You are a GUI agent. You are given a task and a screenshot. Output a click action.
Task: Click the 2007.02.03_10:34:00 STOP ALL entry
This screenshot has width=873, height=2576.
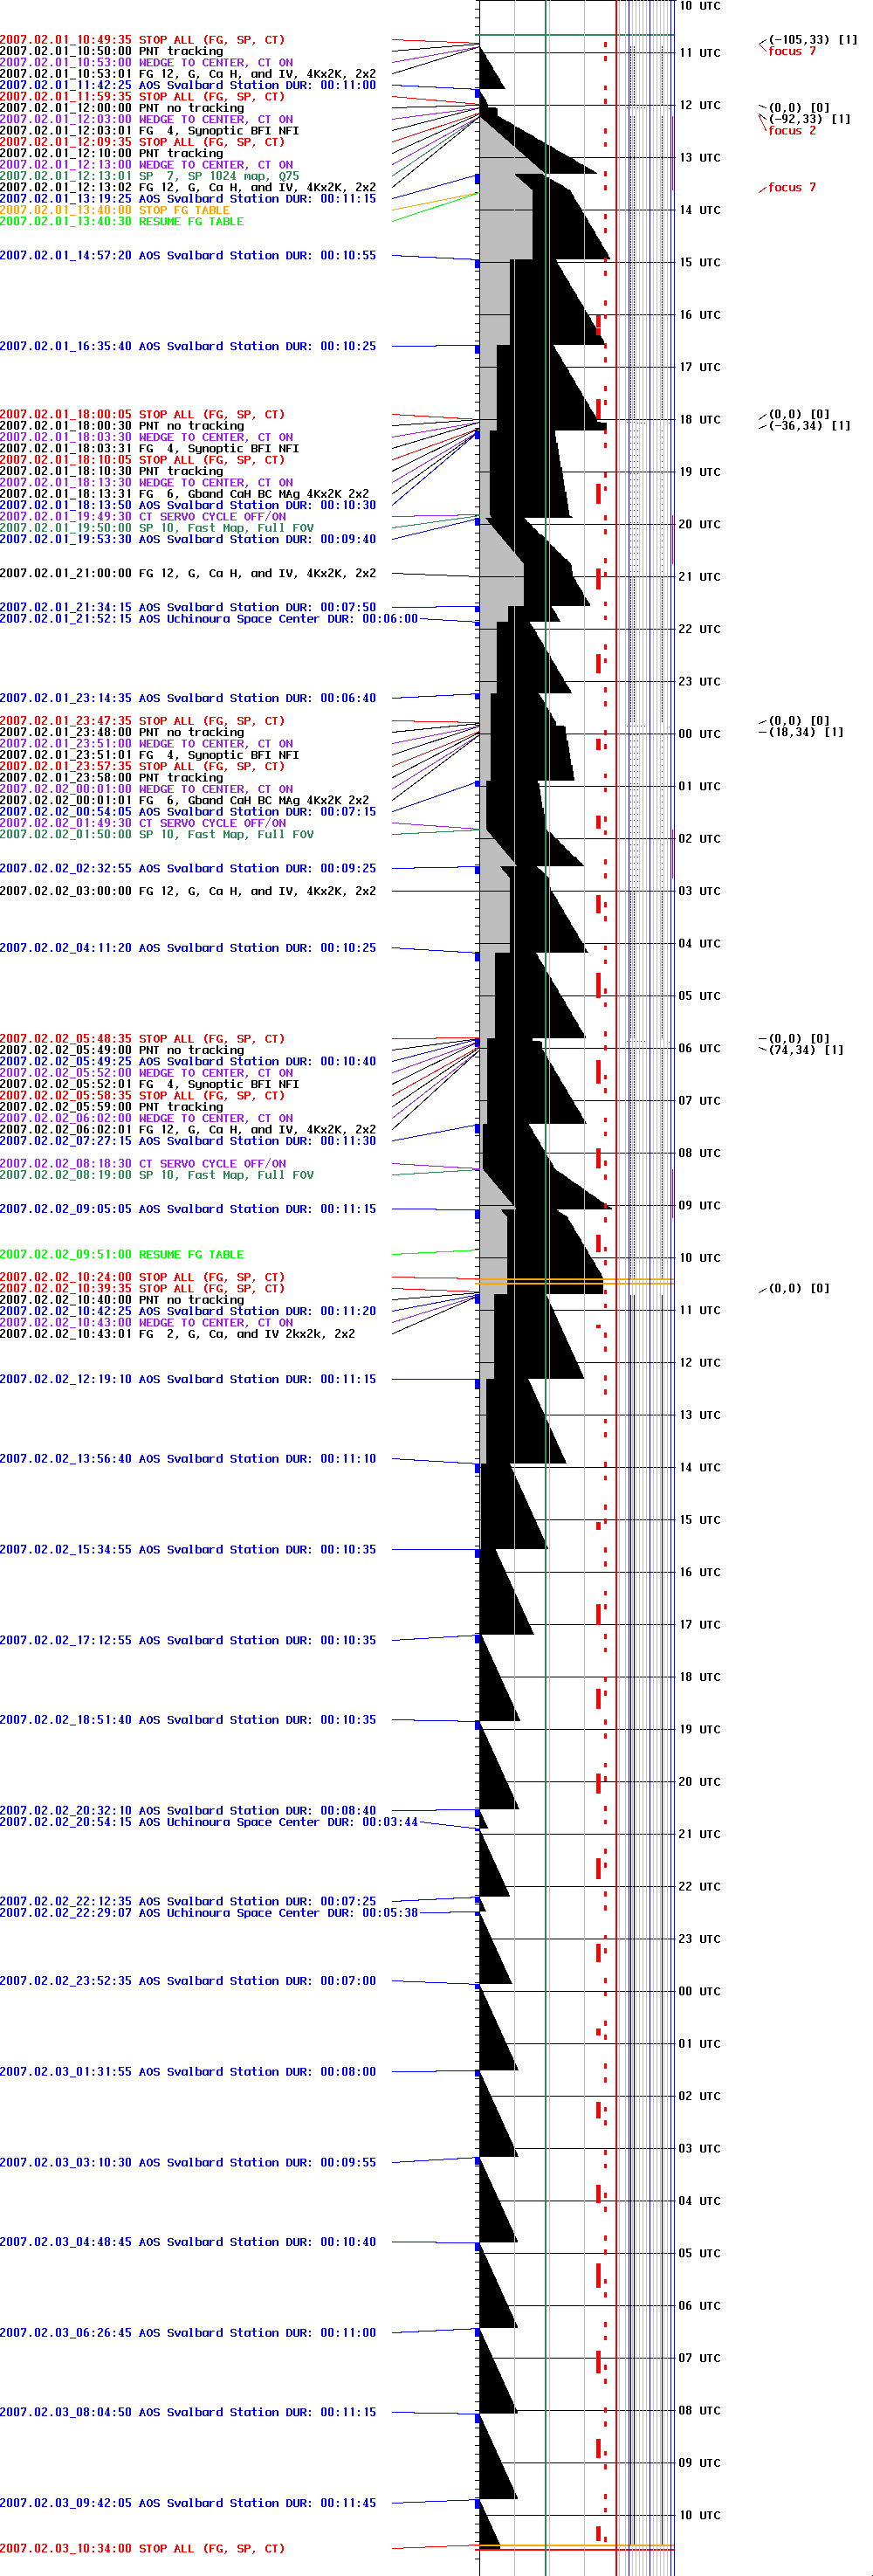[142, 2548]
